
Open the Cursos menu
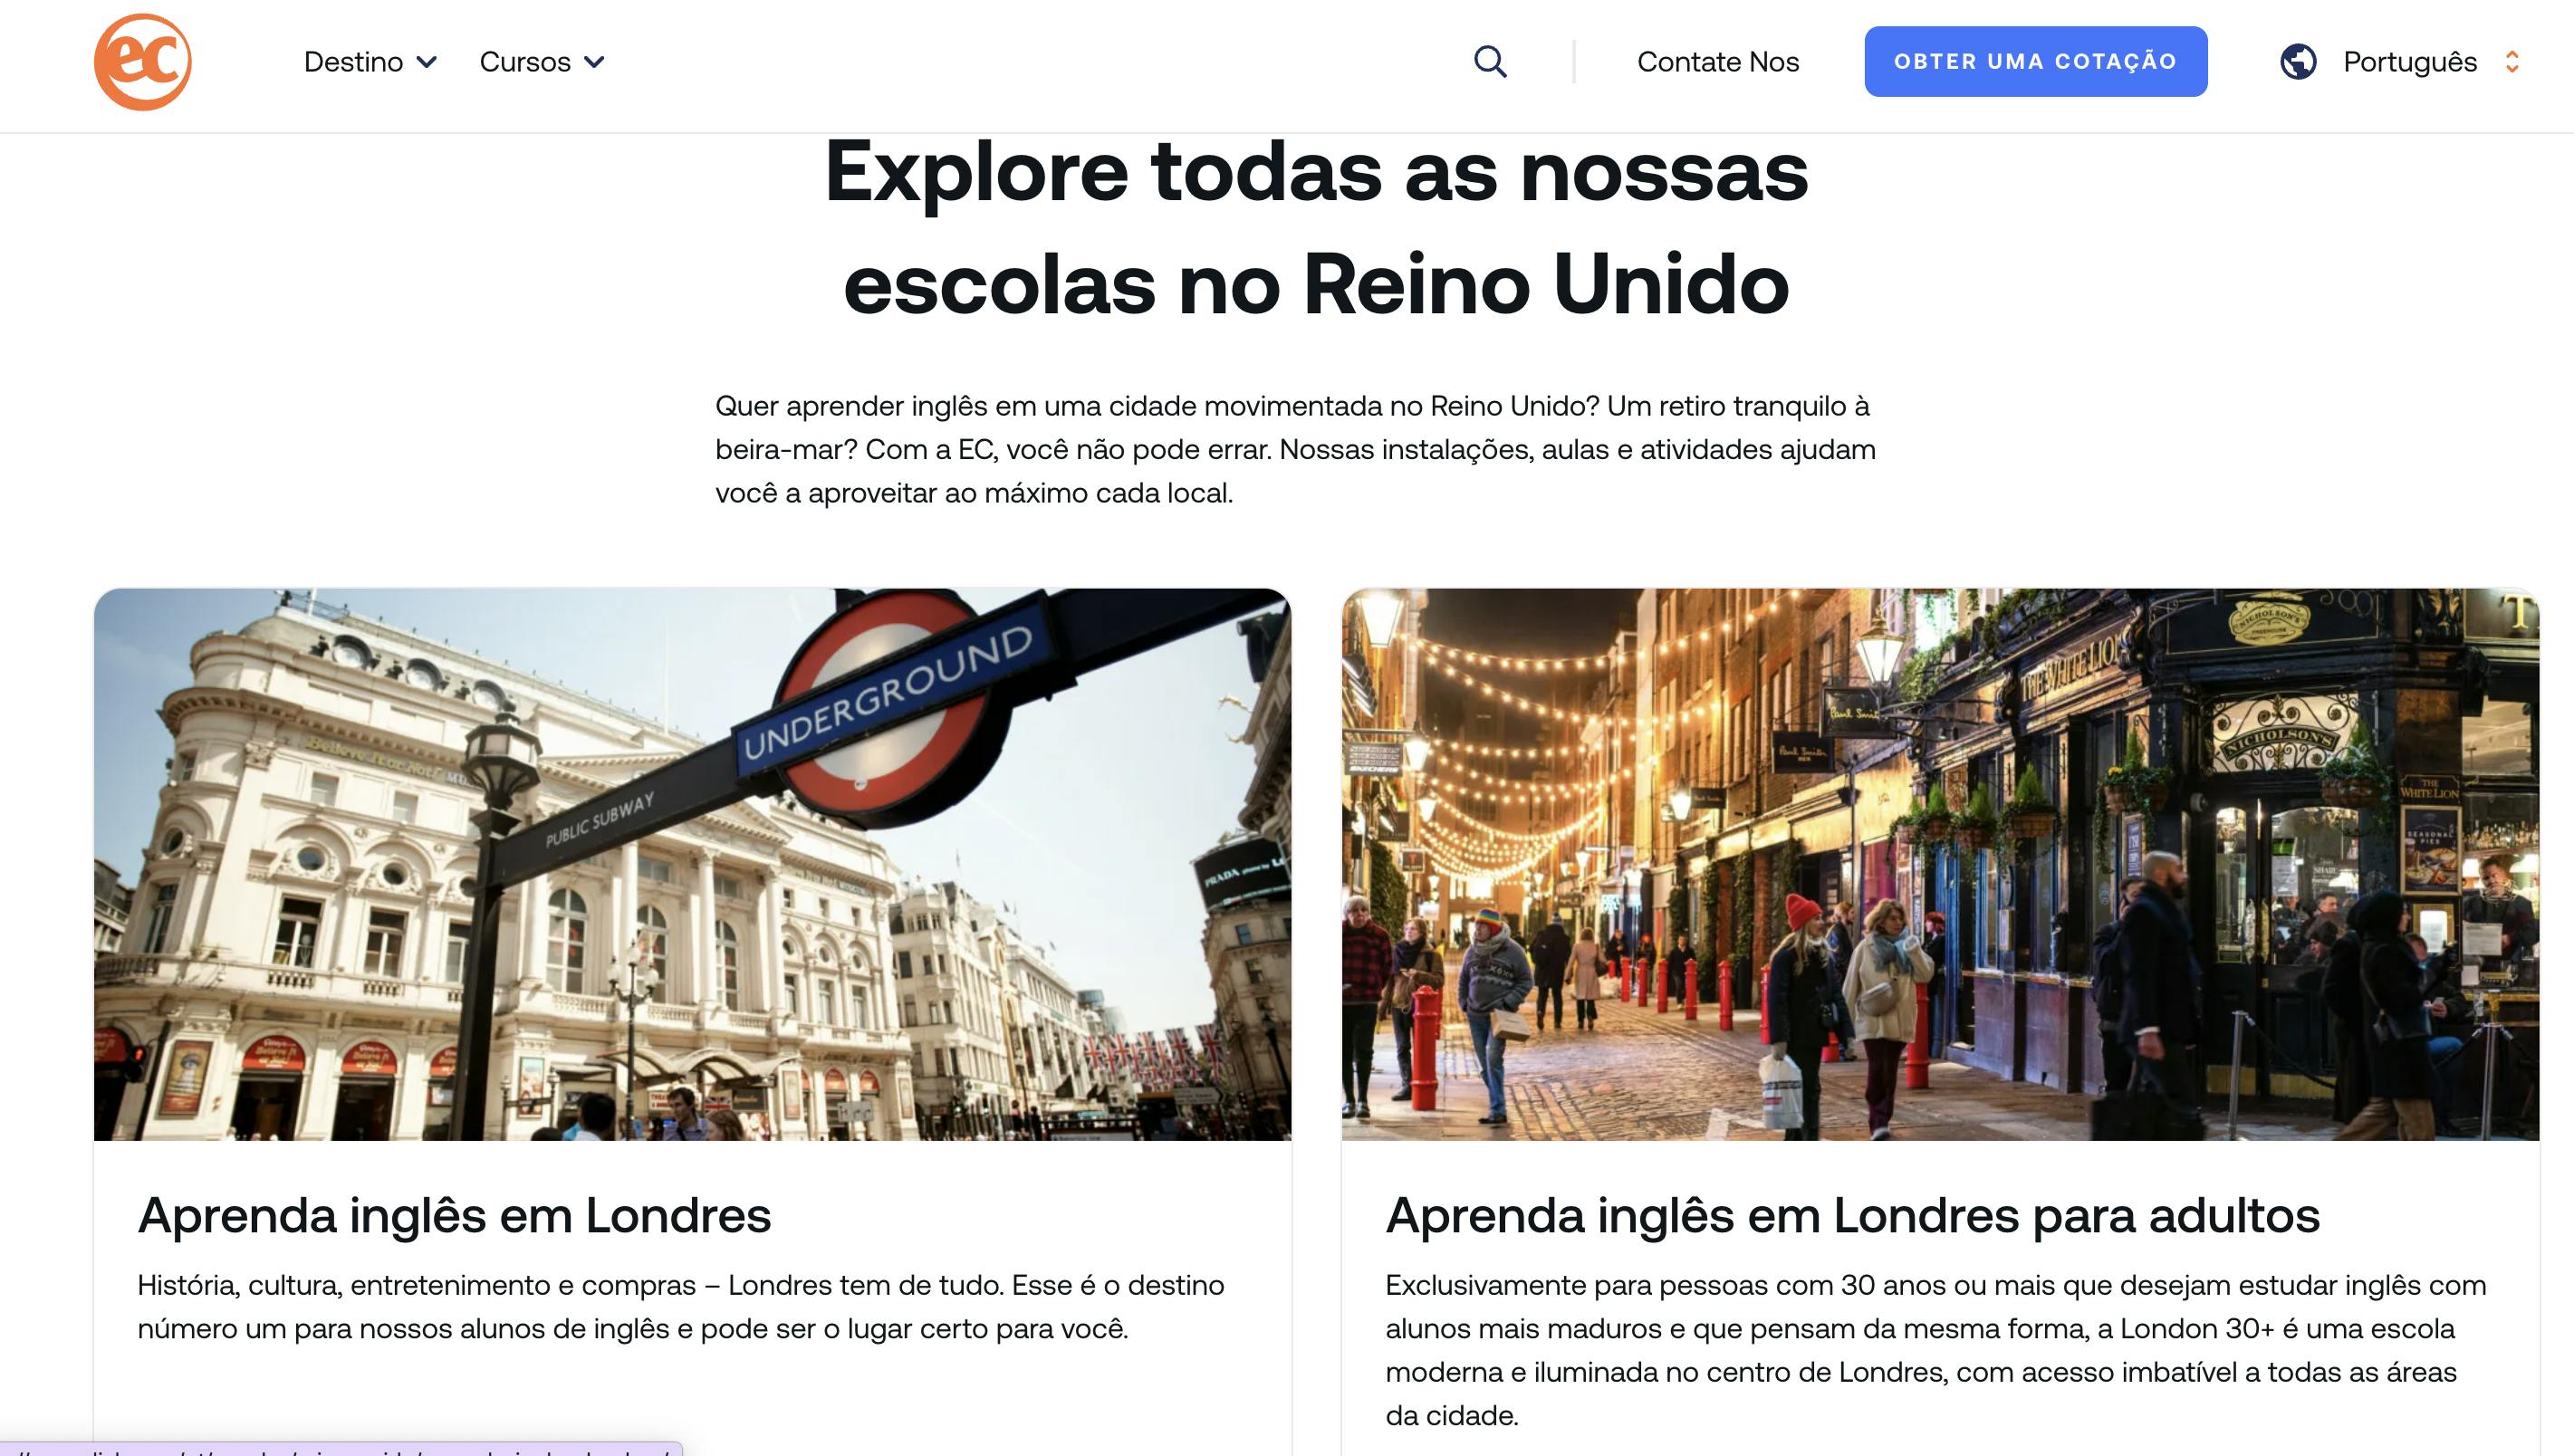coord(525,62)
